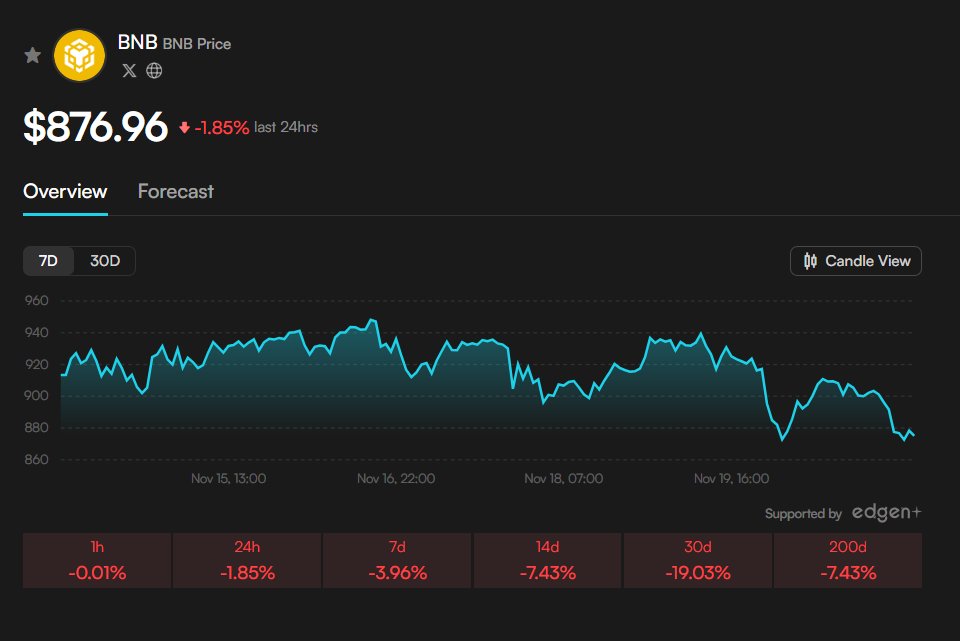Click the 24h performance cell showing -1.85%
This screenshot has width=960, height=641.
coord(246,560)
